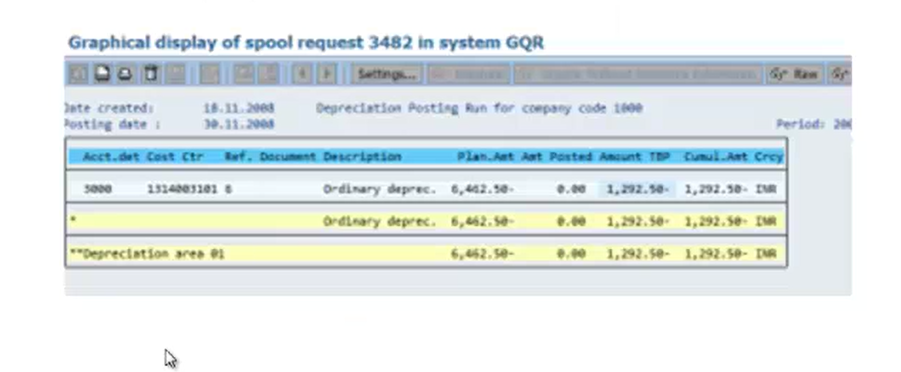
Task: Open the Settings... button
Action: click(387, 74)
